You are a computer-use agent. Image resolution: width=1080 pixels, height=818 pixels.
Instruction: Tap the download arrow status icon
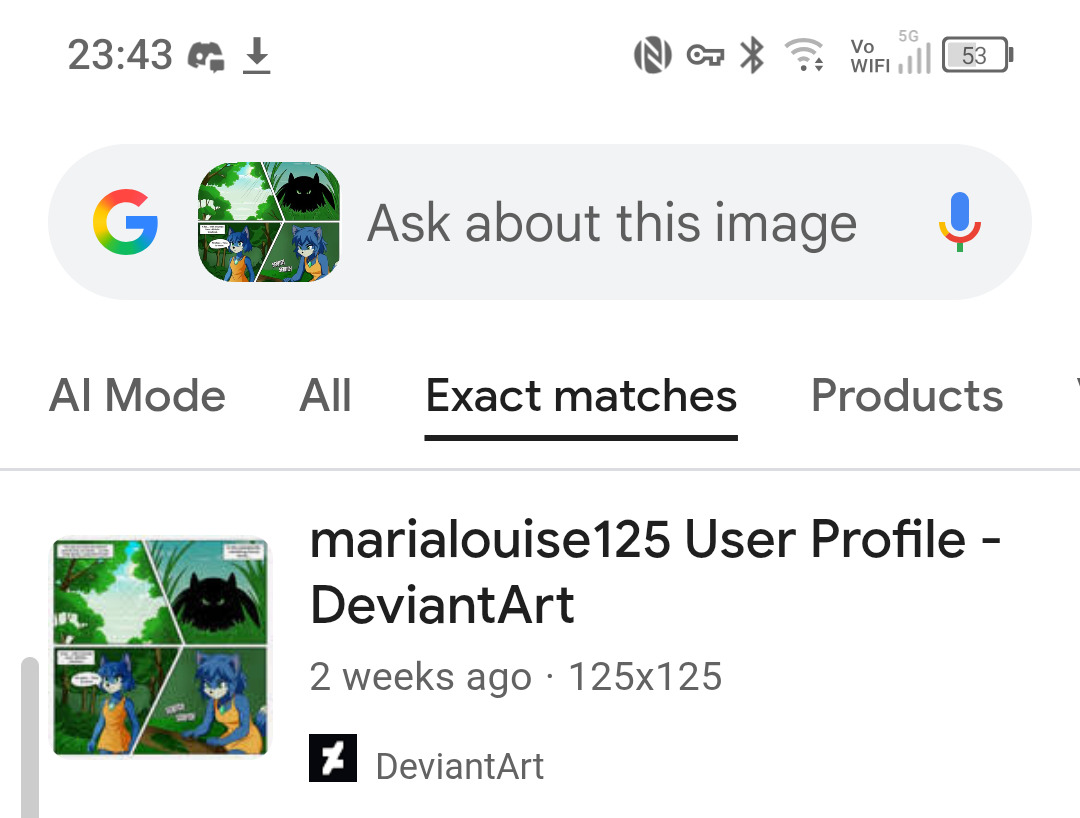click(x=257, y=55)
